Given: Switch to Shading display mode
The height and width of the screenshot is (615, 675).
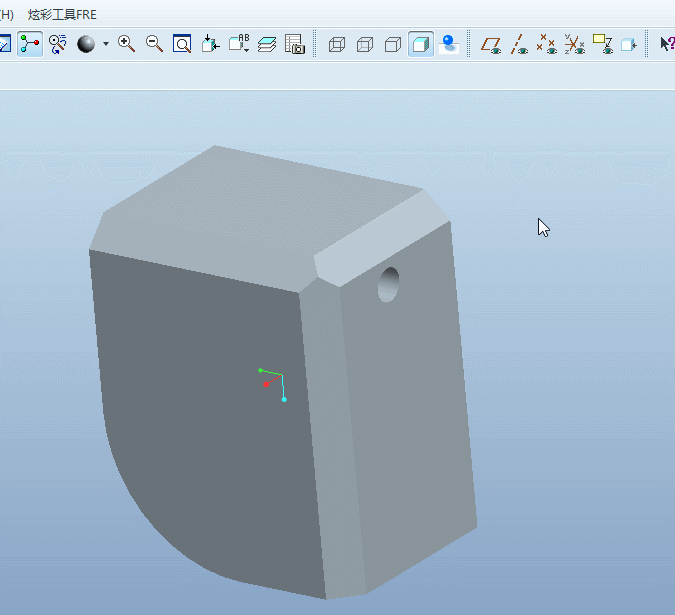Looking at the screenshot, I should [x=421, y=44].
